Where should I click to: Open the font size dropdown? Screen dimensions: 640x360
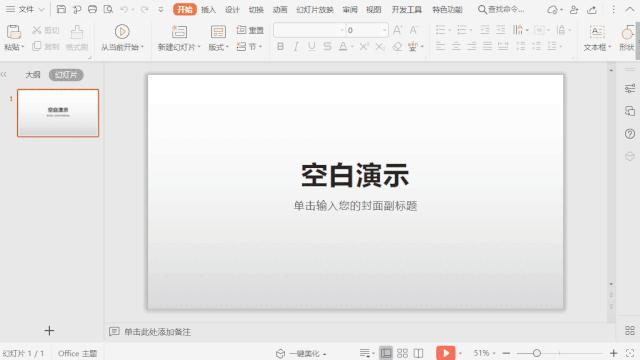[x=384, y=30]
